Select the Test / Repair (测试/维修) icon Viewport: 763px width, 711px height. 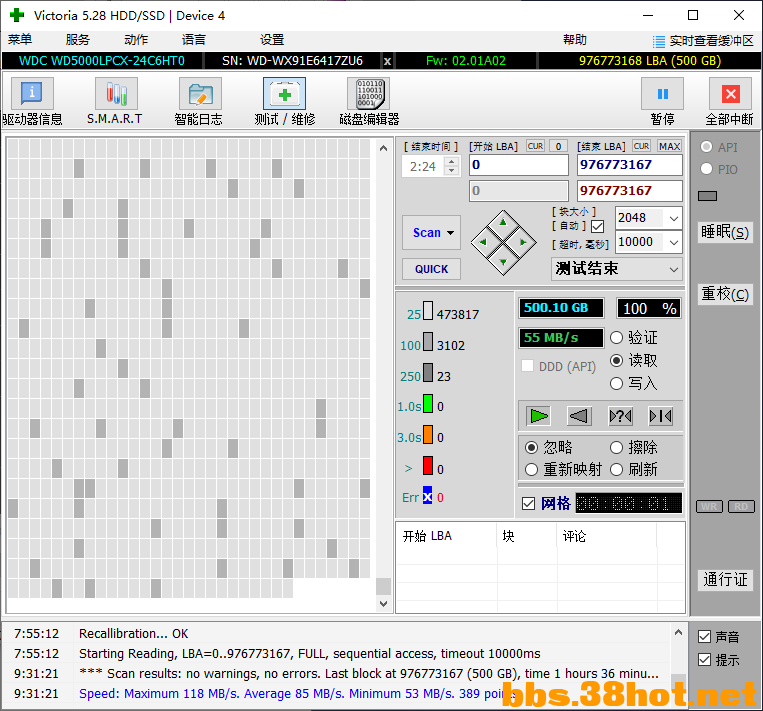284,94
